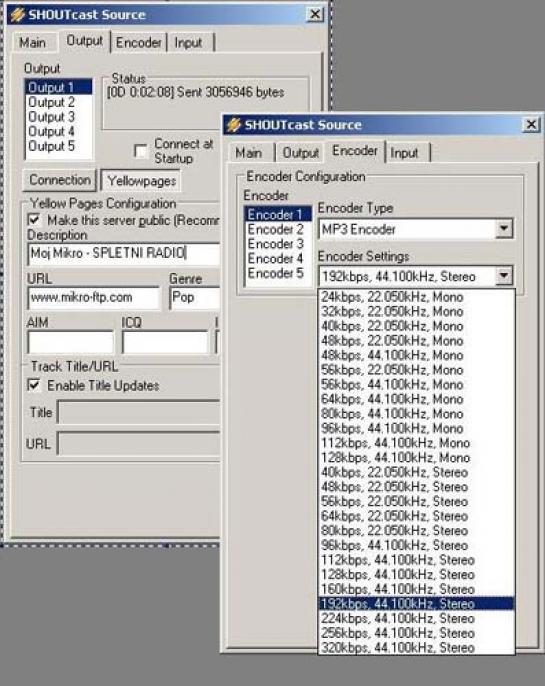Open the Input tab in back window

tap(189, 43)
